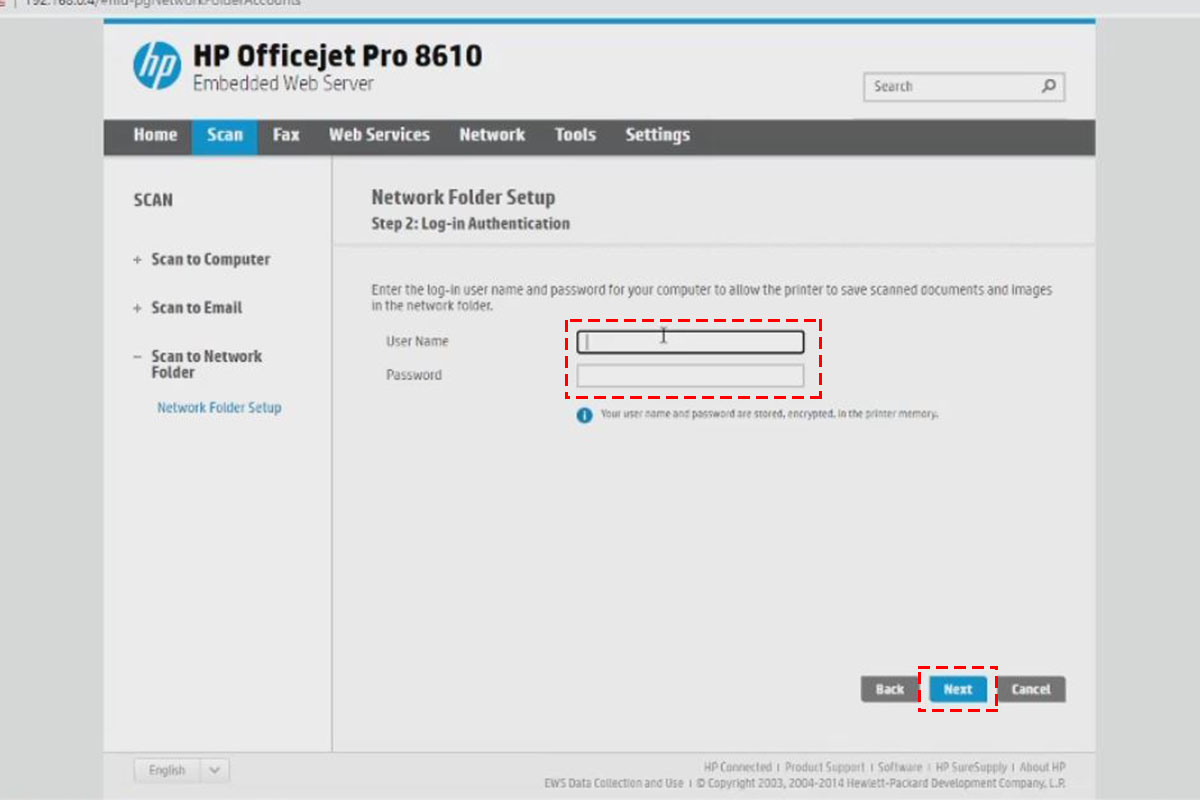Image resolution: width=1200 pixels, height=800 pixels.
Task: Expand the Scan to Computer section
Action: click(201, 259)
